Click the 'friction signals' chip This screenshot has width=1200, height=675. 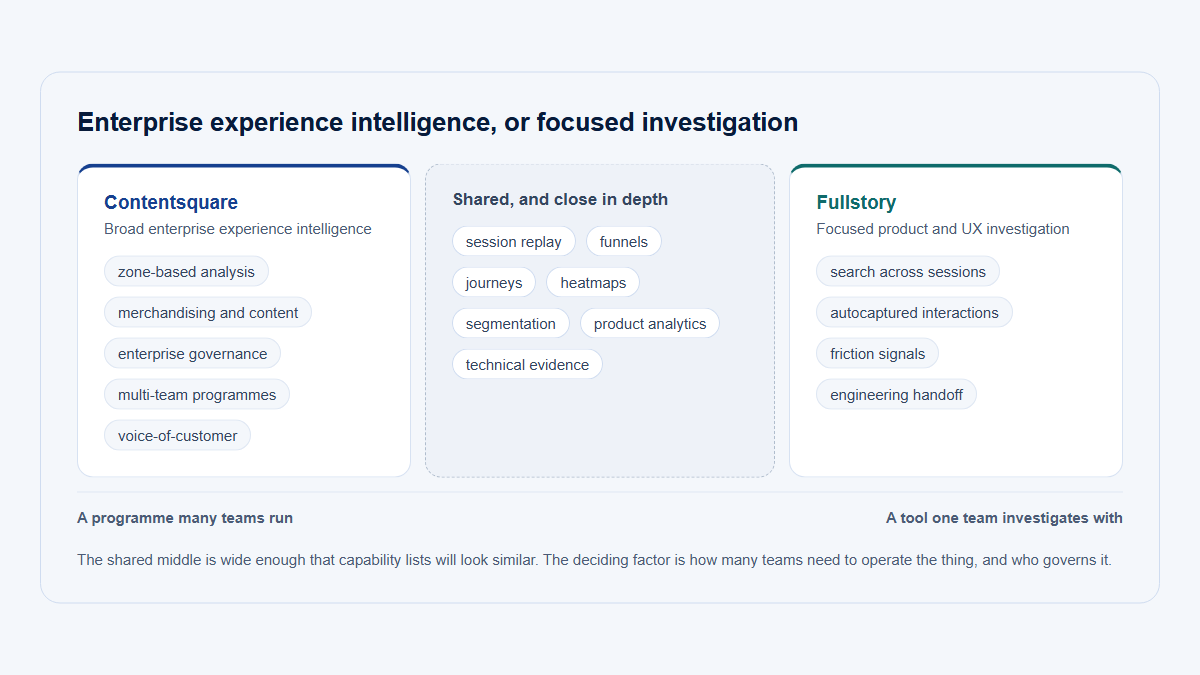[878, 354]
